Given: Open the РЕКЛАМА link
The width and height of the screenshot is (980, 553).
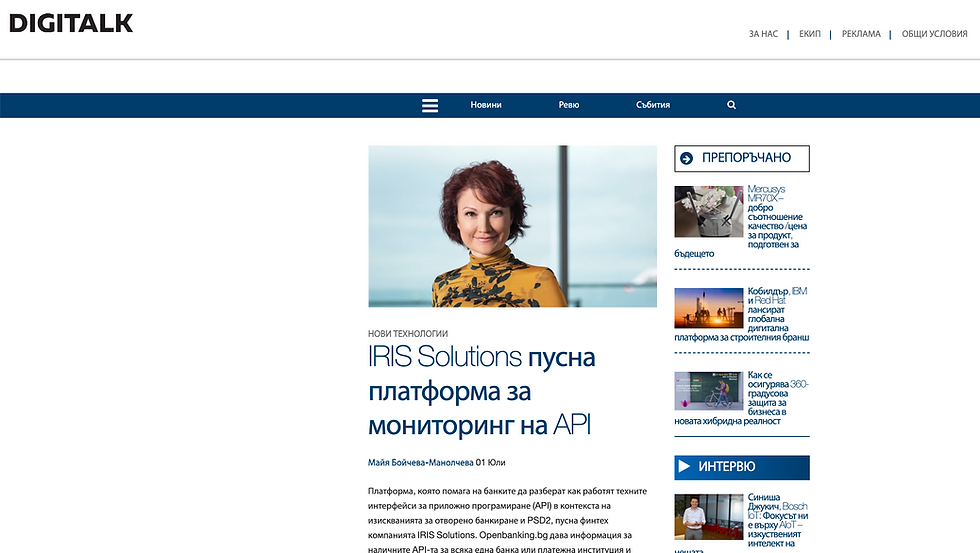Looking at the screenshot, I should tap(861, 34).
